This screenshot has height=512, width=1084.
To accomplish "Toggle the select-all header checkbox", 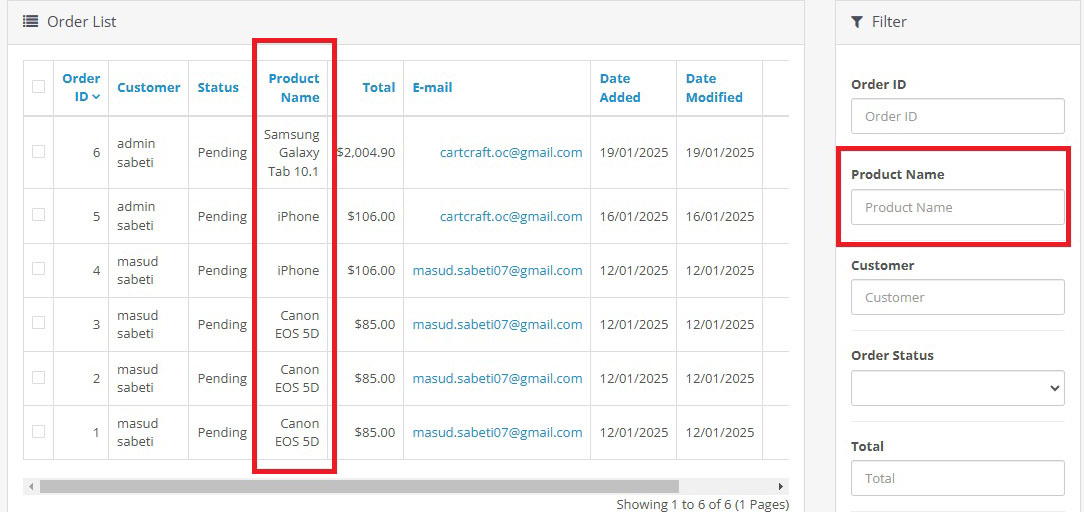I will pos(39,87).
